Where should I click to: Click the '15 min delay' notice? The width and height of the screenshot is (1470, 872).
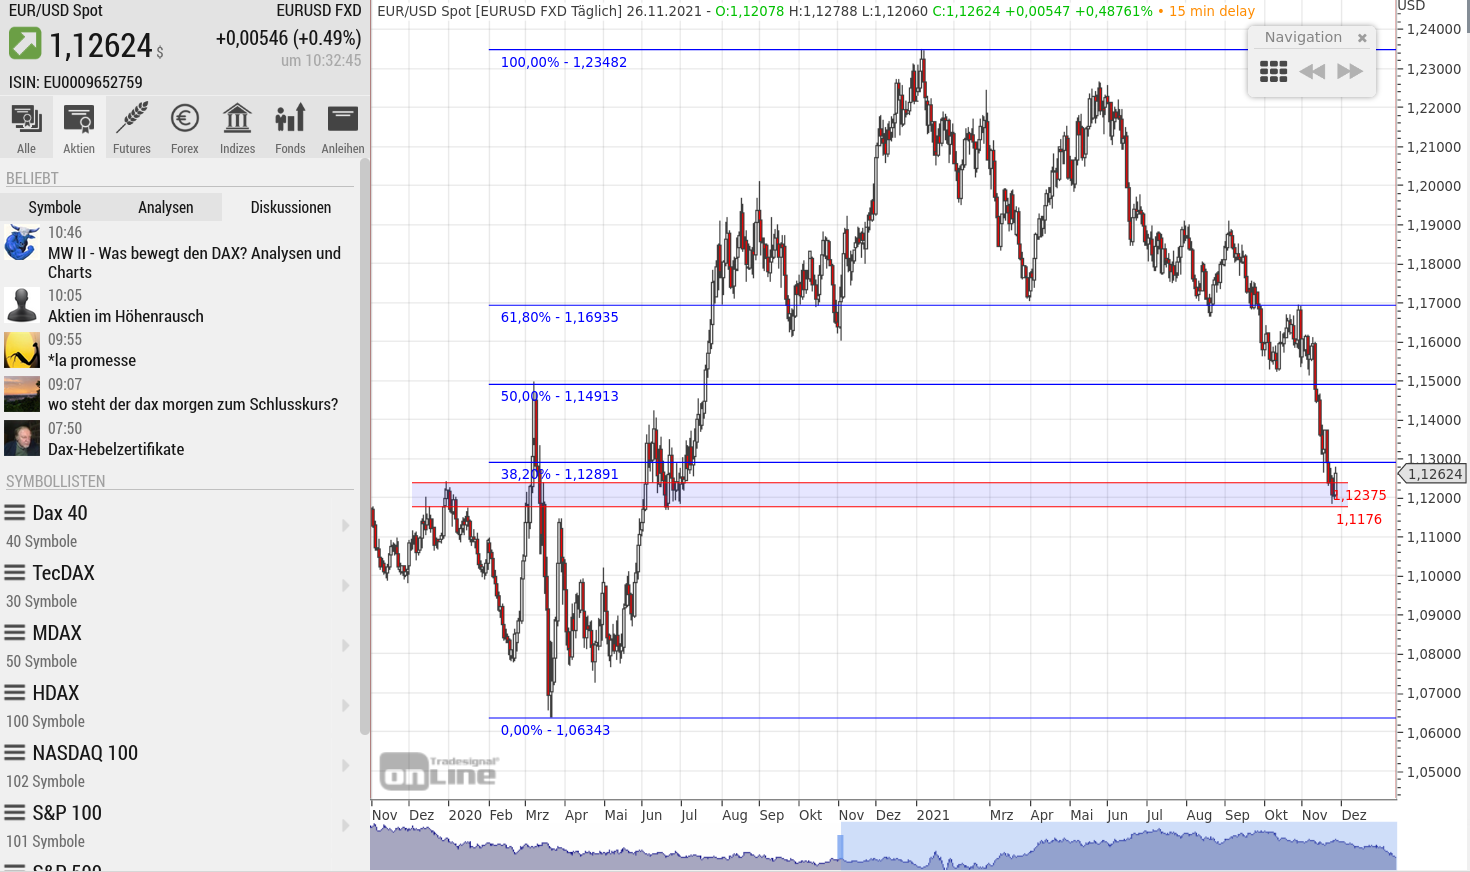1212,11
